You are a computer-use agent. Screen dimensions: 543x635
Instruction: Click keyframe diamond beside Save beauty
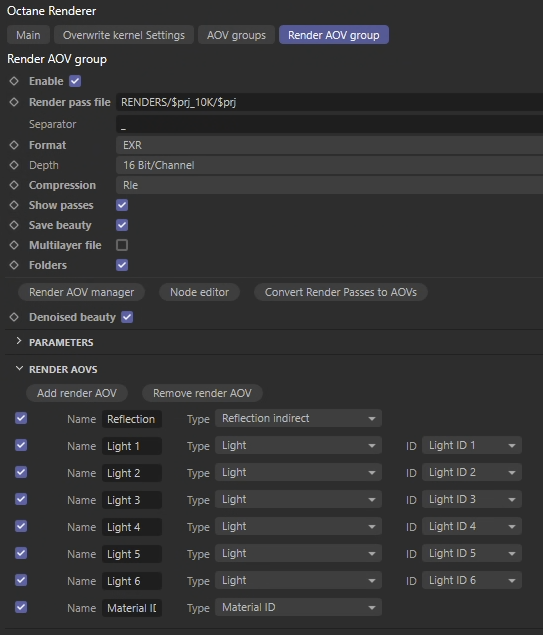tap(14, 225)
